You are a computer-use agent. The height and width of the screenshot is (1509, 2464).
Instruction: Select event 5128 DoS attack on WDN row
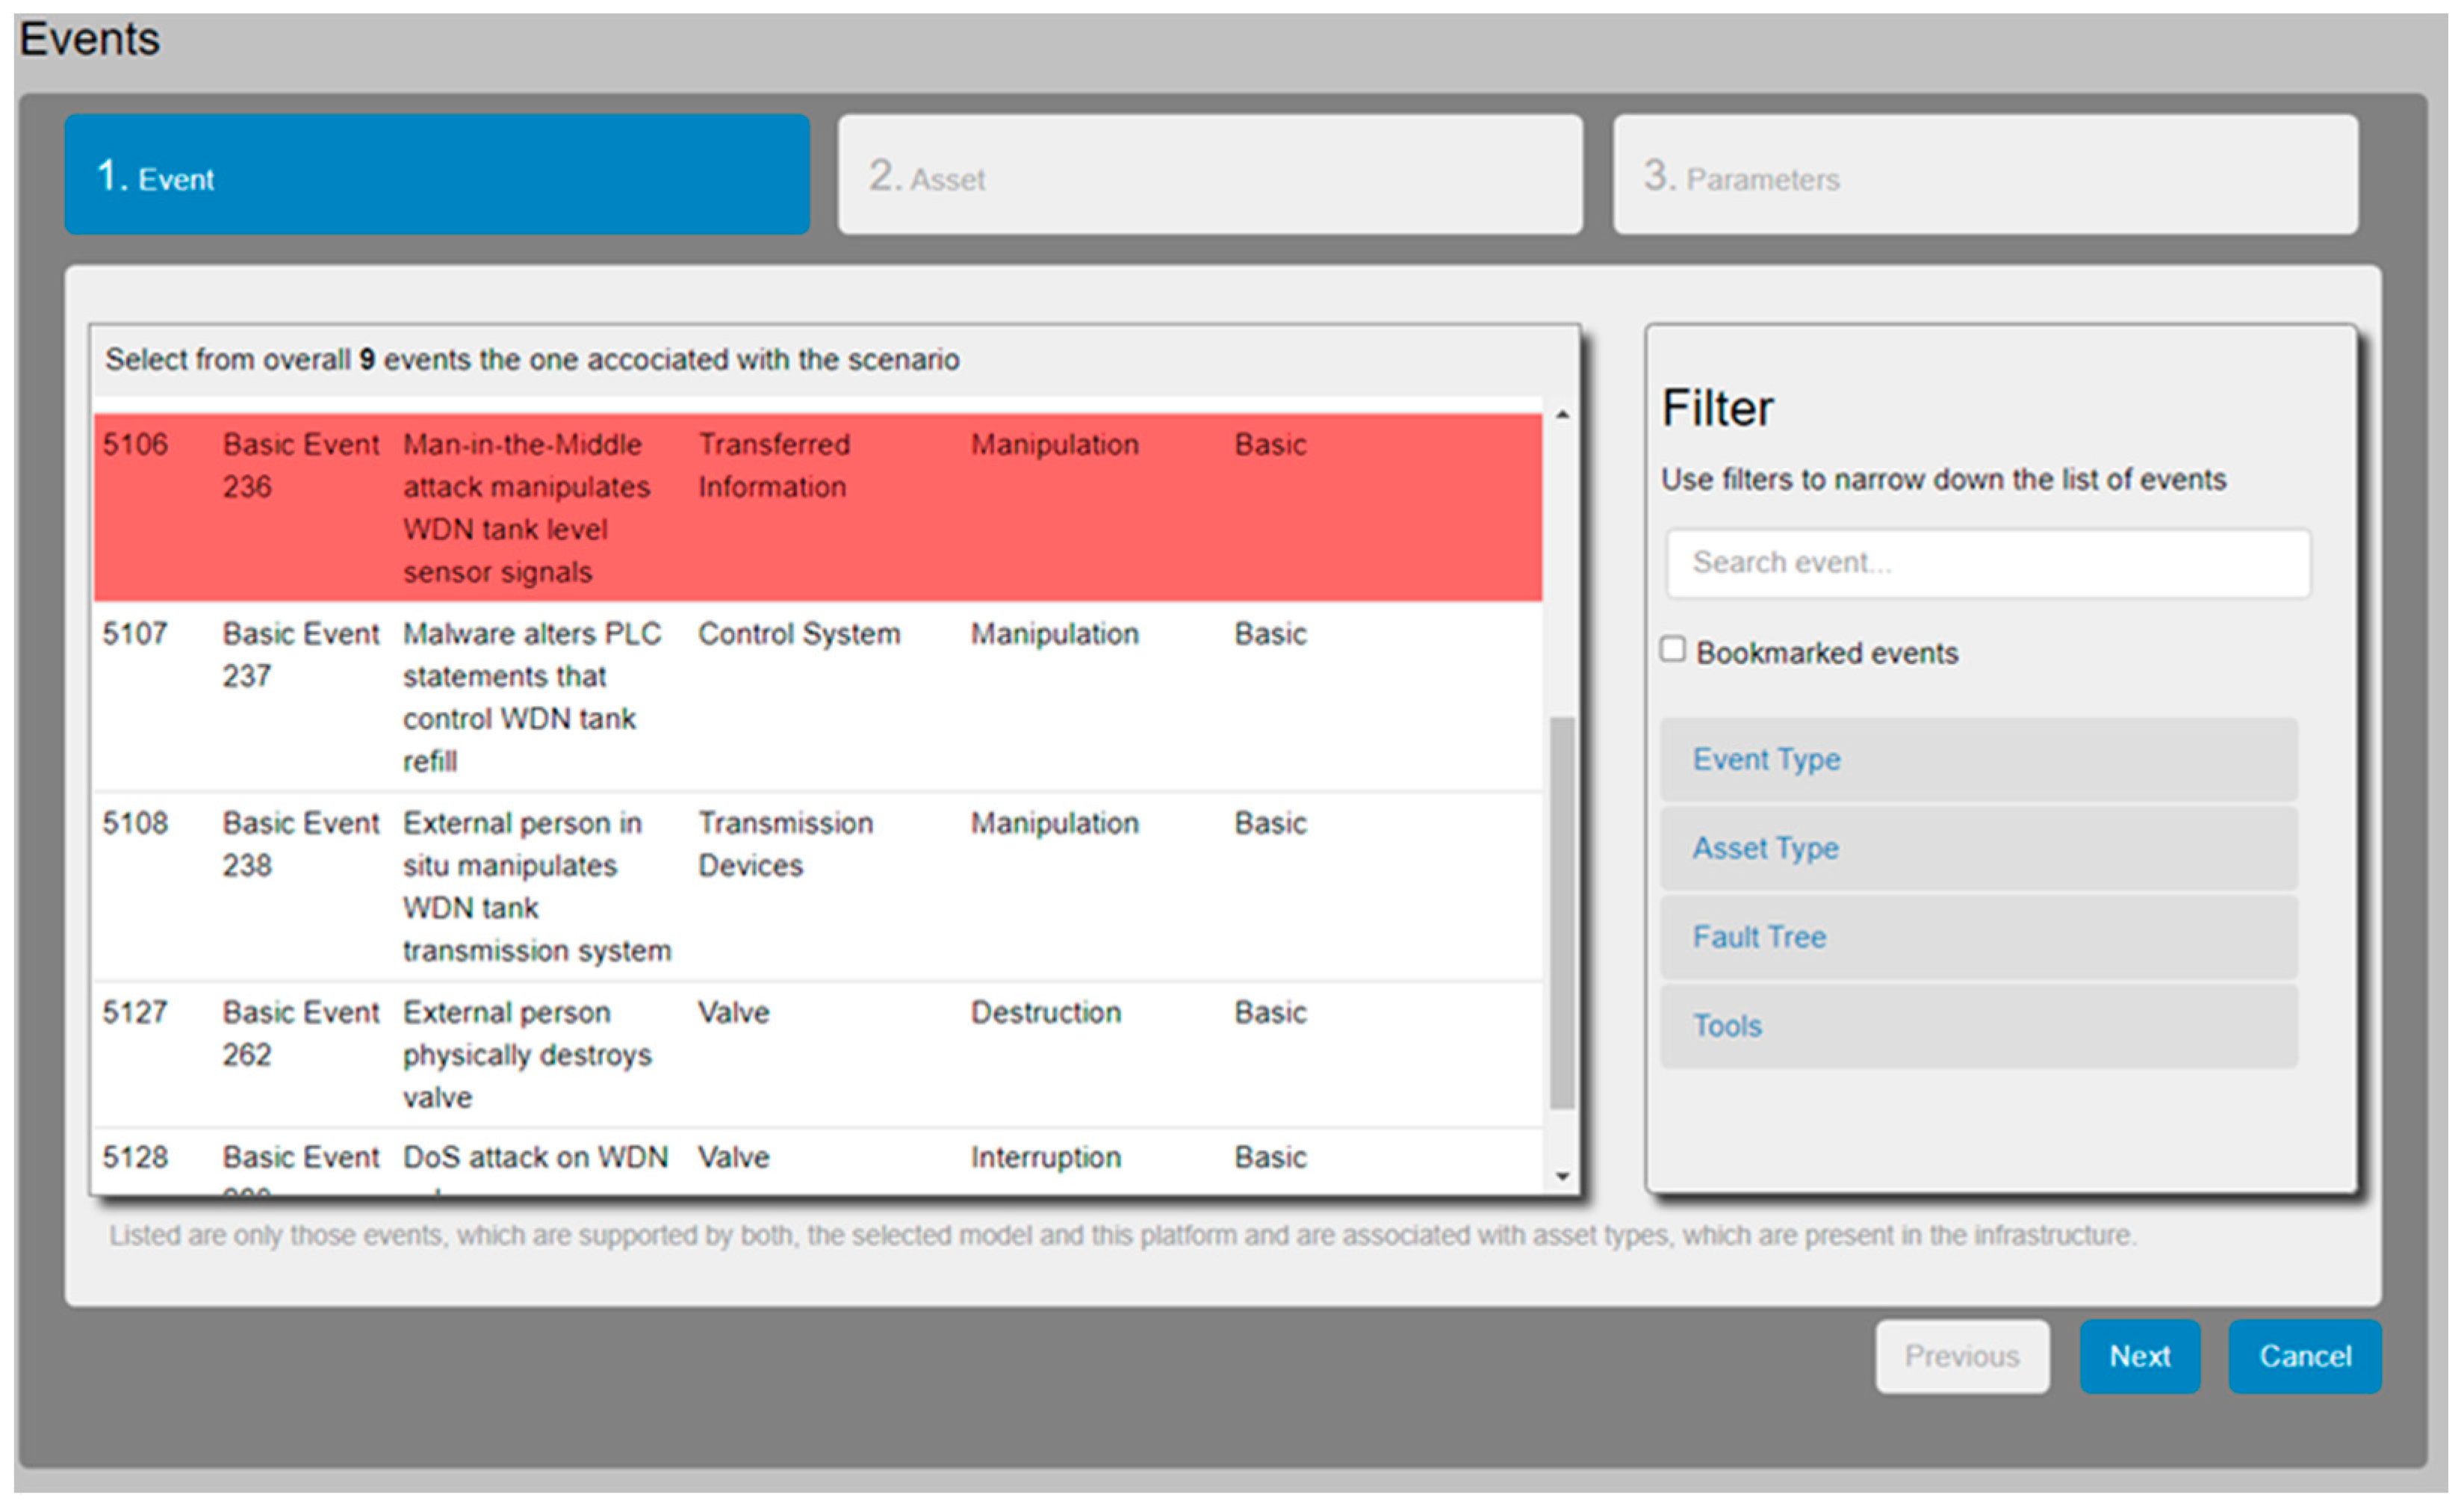click(817, 1159)
